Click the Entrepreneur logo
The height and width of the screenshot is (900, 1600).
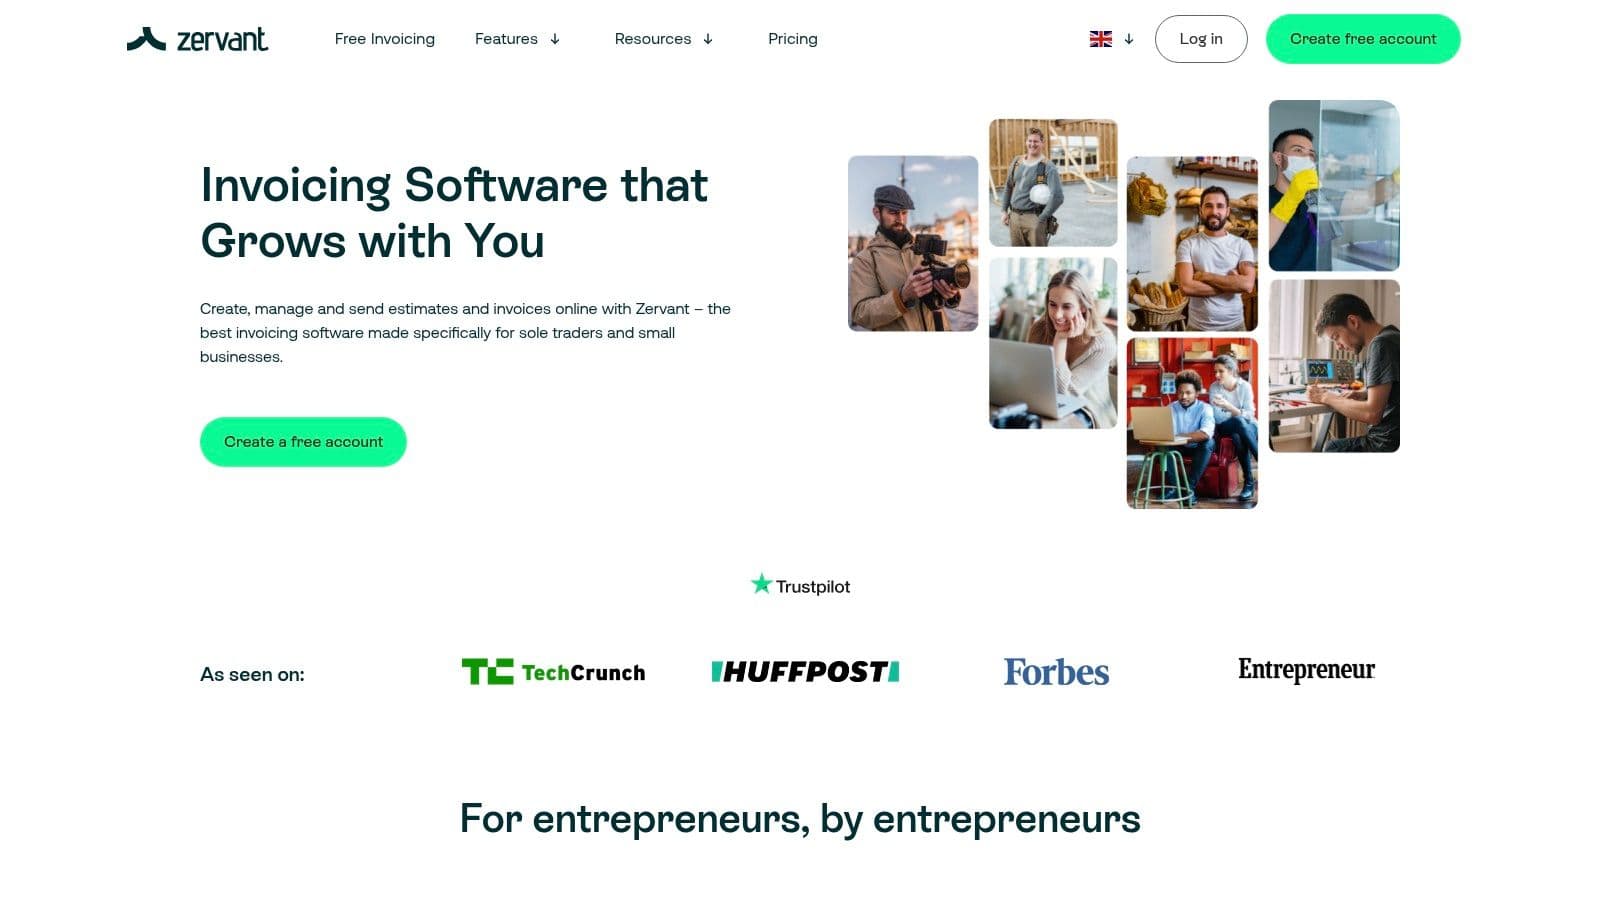tap(1306, 670)
